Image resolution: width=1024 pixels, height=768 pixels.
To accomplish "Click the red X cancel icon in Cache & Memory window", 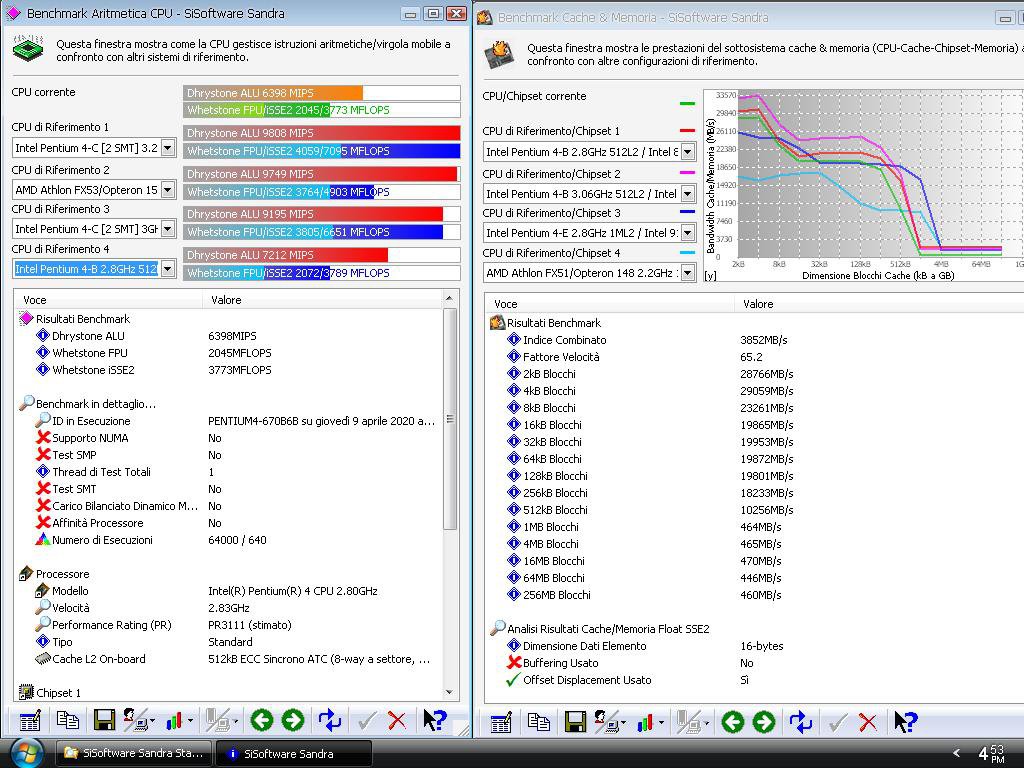I will pos(868,722).
